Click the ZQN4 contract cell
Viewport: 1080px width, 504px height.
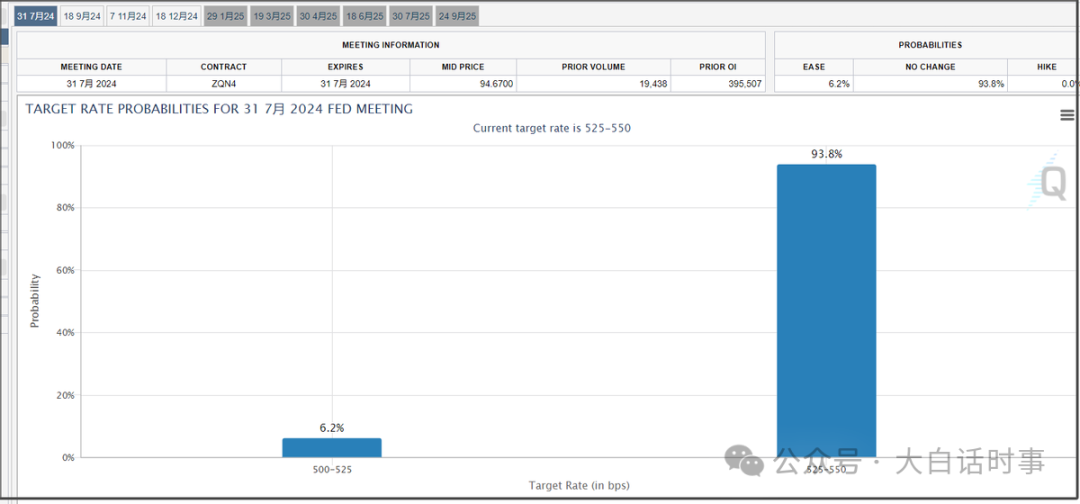tap(224, 84)
